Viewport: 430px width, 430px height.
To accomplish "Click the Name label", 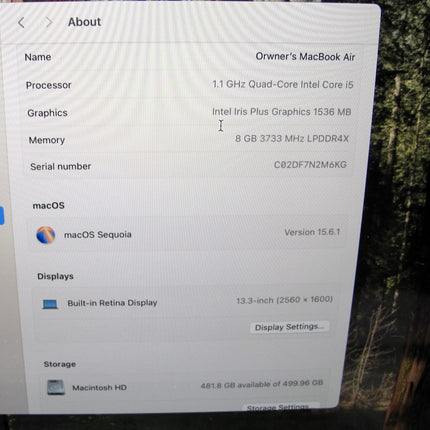I will click(38, 57).
